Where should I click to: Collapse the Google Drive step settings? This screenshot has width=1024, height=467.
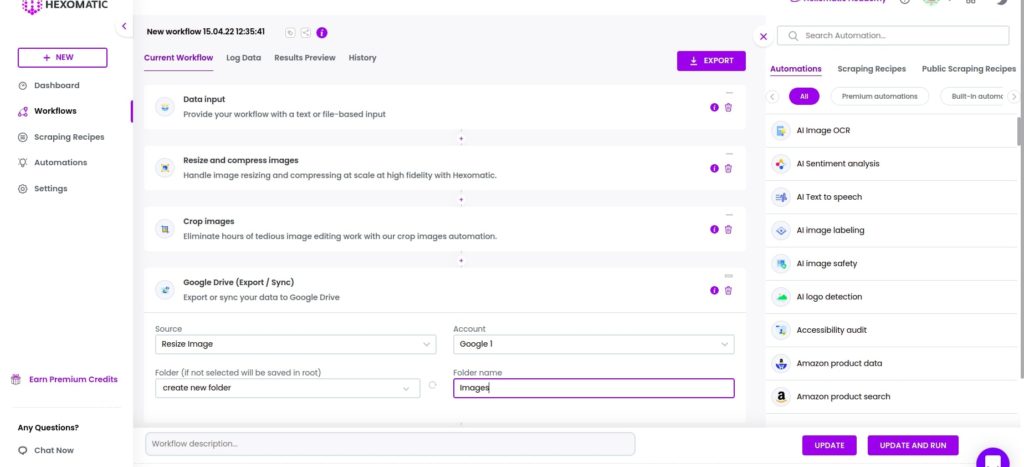pyautogui.click(x=729, y=276)
